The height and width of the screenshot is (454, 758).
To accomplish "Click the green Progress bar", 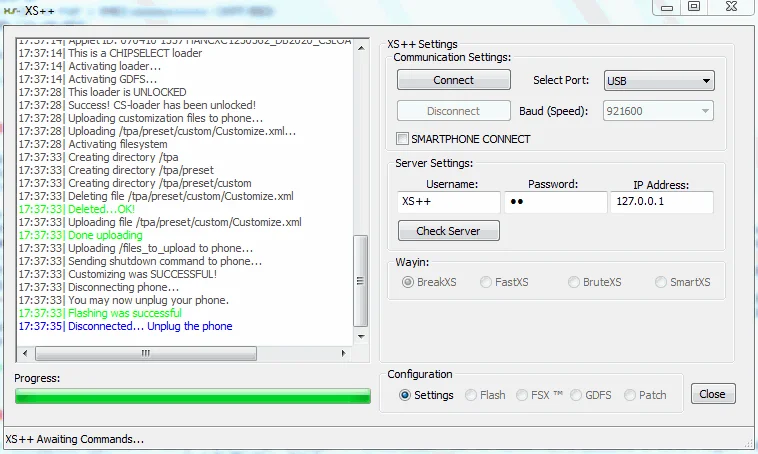I will [193, 396].
